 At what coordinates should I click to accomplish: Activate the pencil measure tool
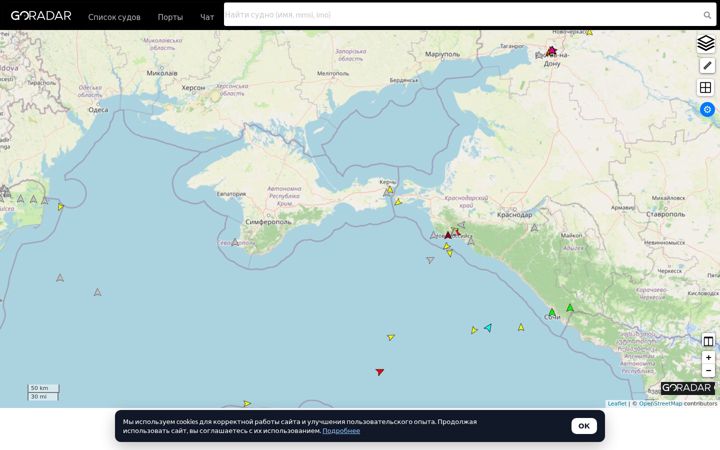707,66
